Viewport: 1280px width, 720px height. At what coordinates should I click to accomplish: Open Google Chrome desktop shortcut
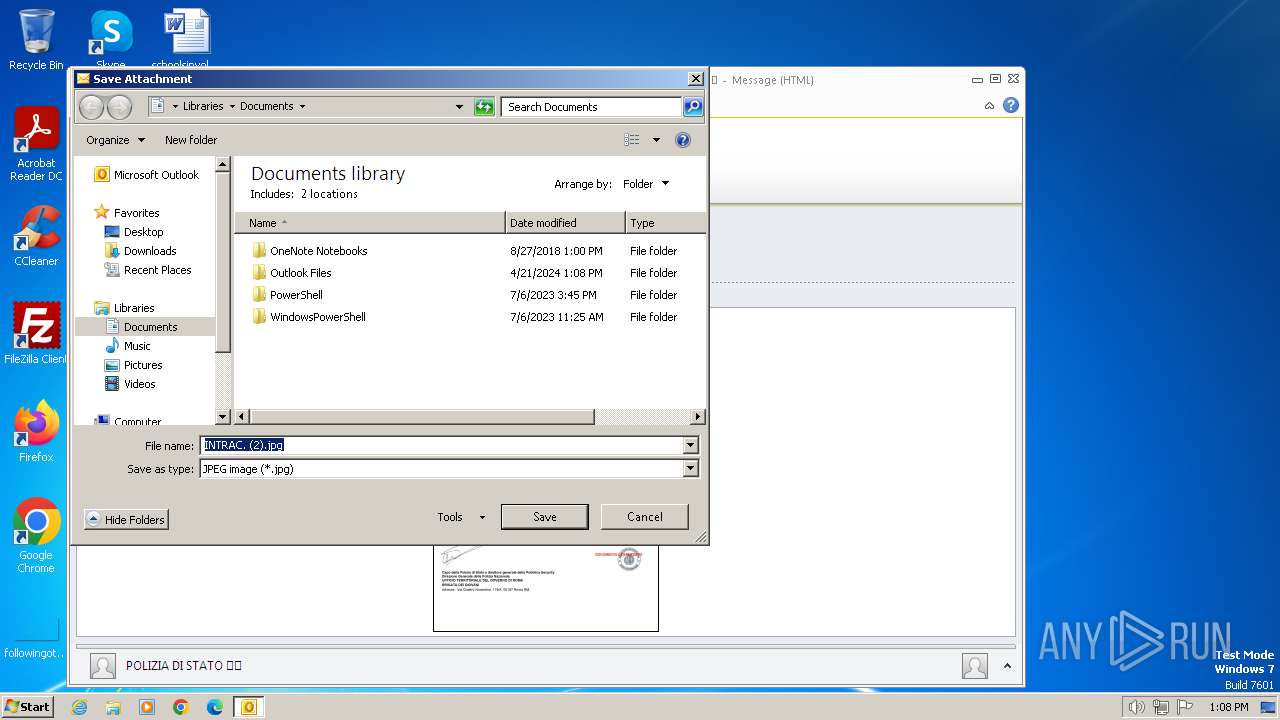(36, 536)
